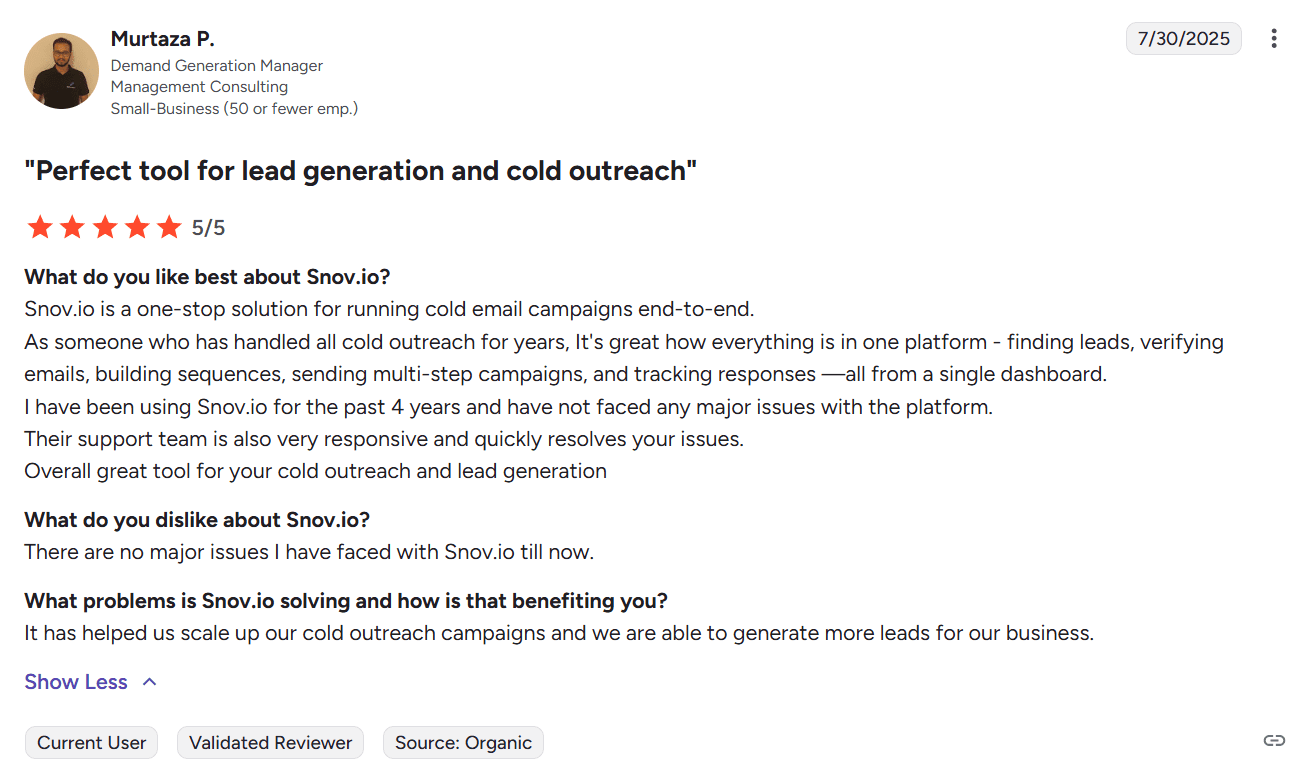Click reviewer name Murtaza P.
This screenshot has height=783, width=1316.
[x=162, y=39]
